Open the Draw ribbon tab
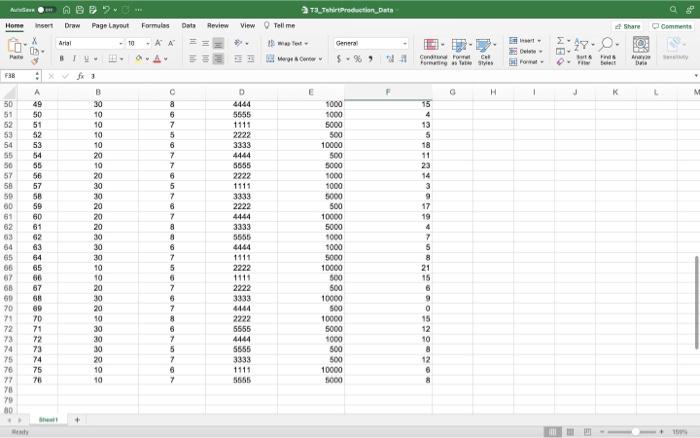700x438 pixels. pyautogui.click(x=72, y=25)
